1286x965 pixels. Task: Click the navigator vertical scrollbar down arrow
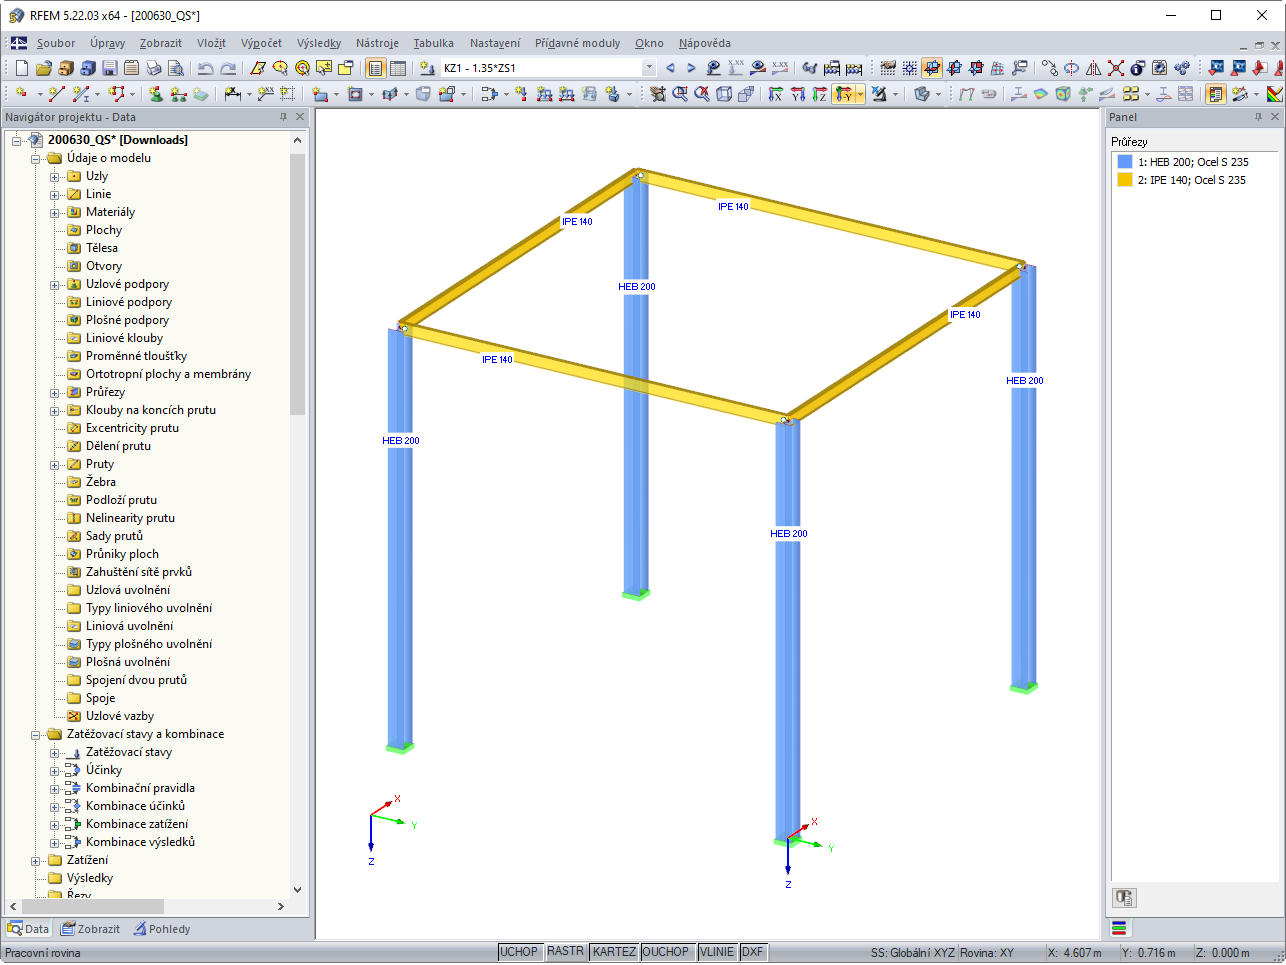point(297,889)
